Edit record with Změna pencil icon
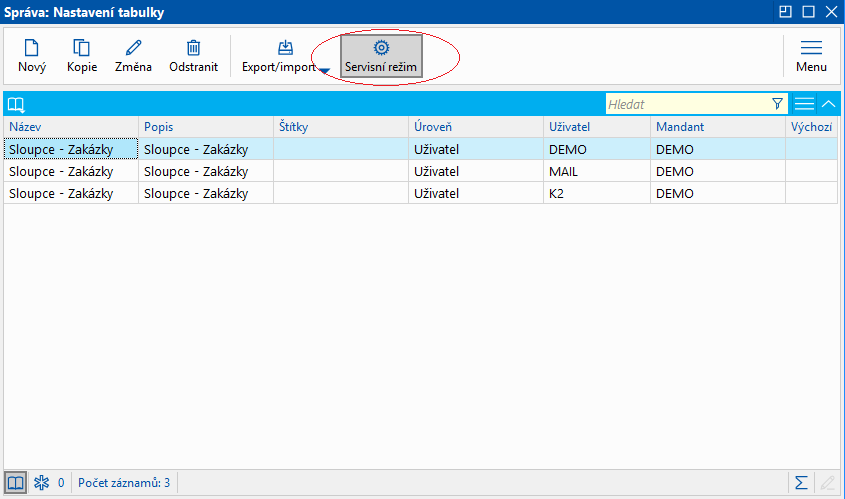 (x=133, y=56)
